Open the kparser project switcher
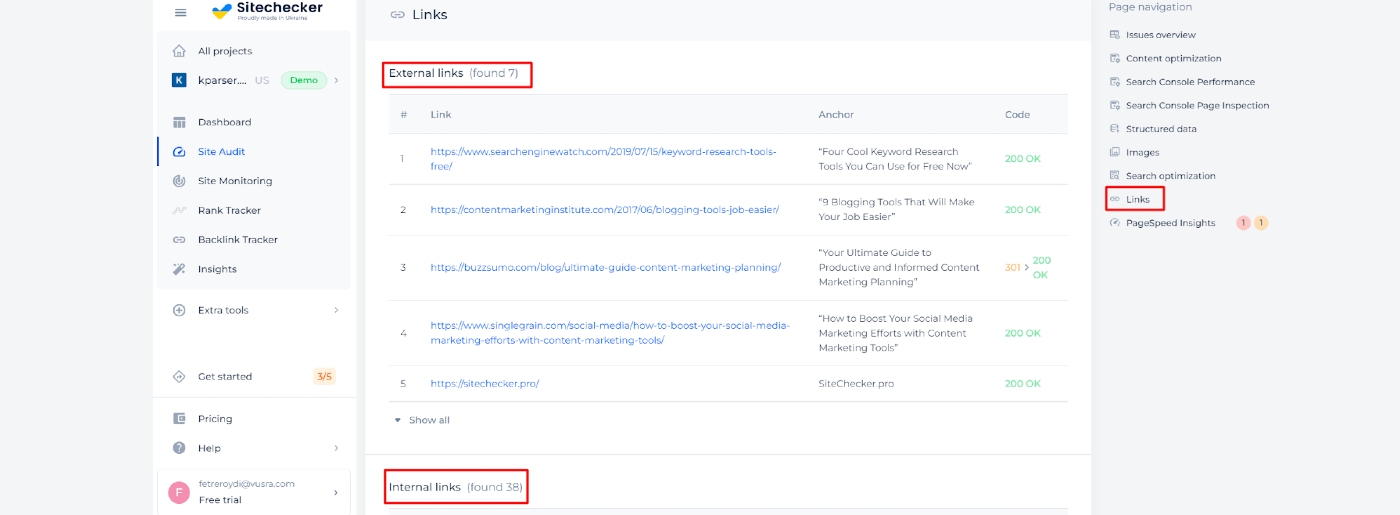The height and width of the screenshot is (515, 1400). [254, 80]
